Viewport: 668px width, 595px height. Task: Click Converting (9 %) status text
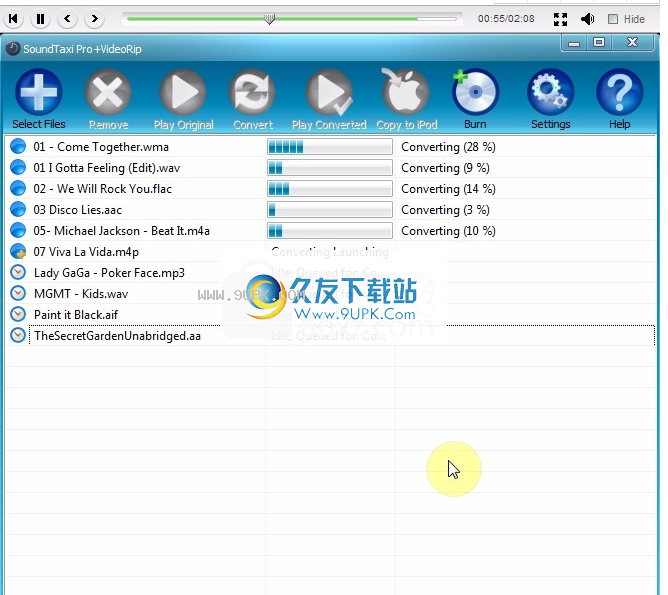tap(445, 168)
